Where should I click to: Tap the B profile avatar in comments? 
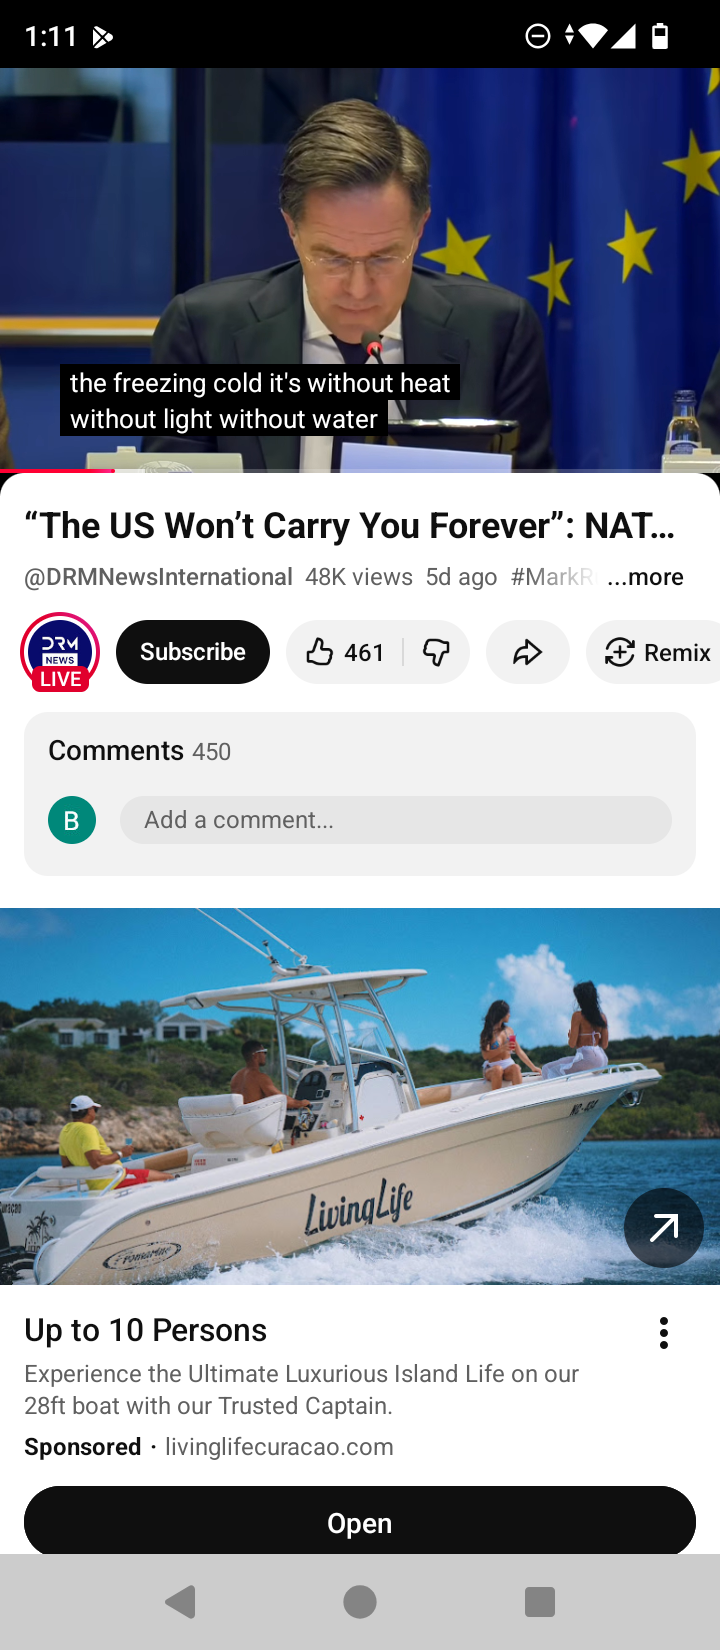pyautogui.click(x=72, y=820)
